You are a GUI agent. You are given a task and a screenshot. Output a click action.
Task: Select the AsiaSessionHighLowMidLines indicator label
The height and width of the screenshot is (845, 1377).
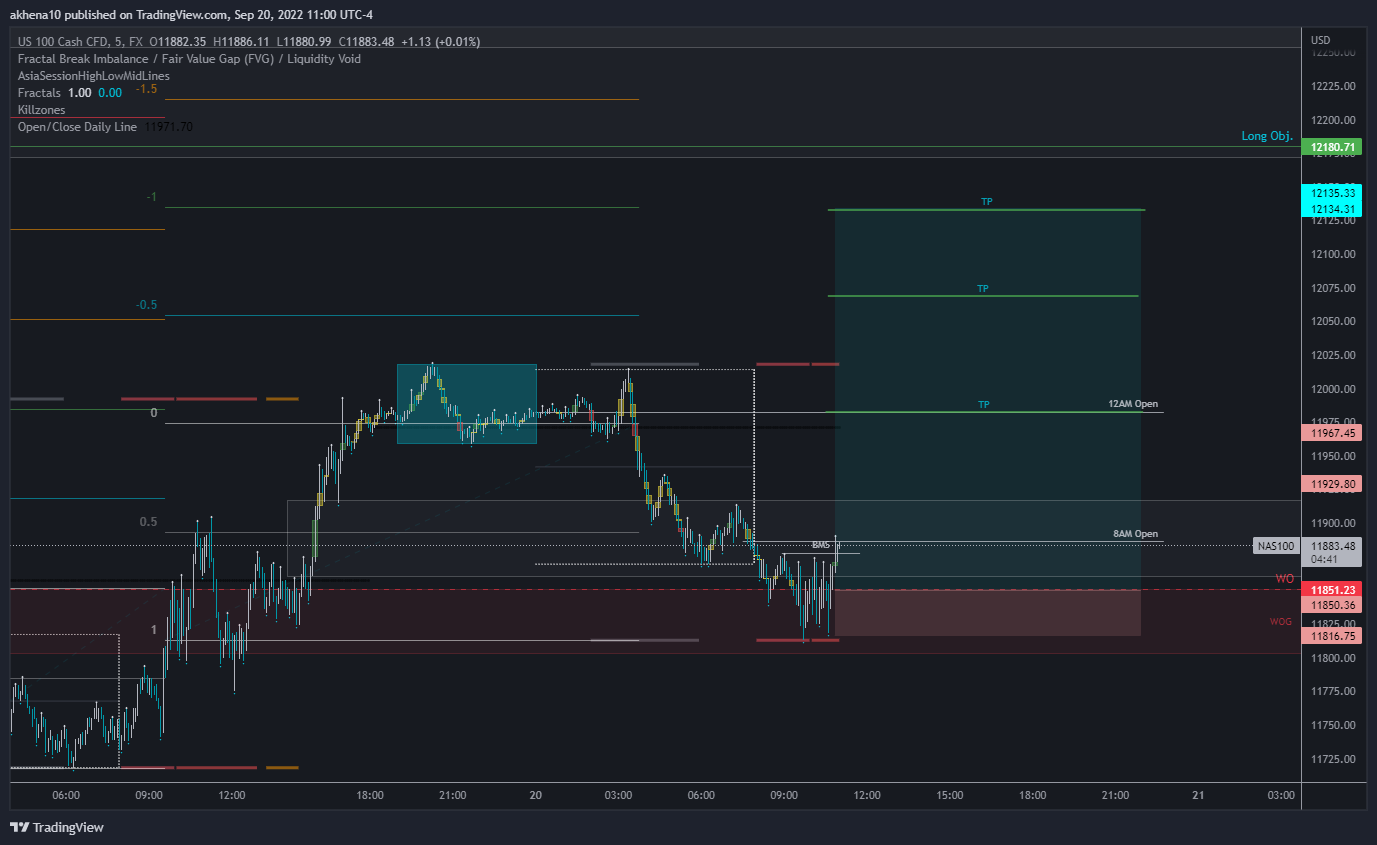click(94, 76)
